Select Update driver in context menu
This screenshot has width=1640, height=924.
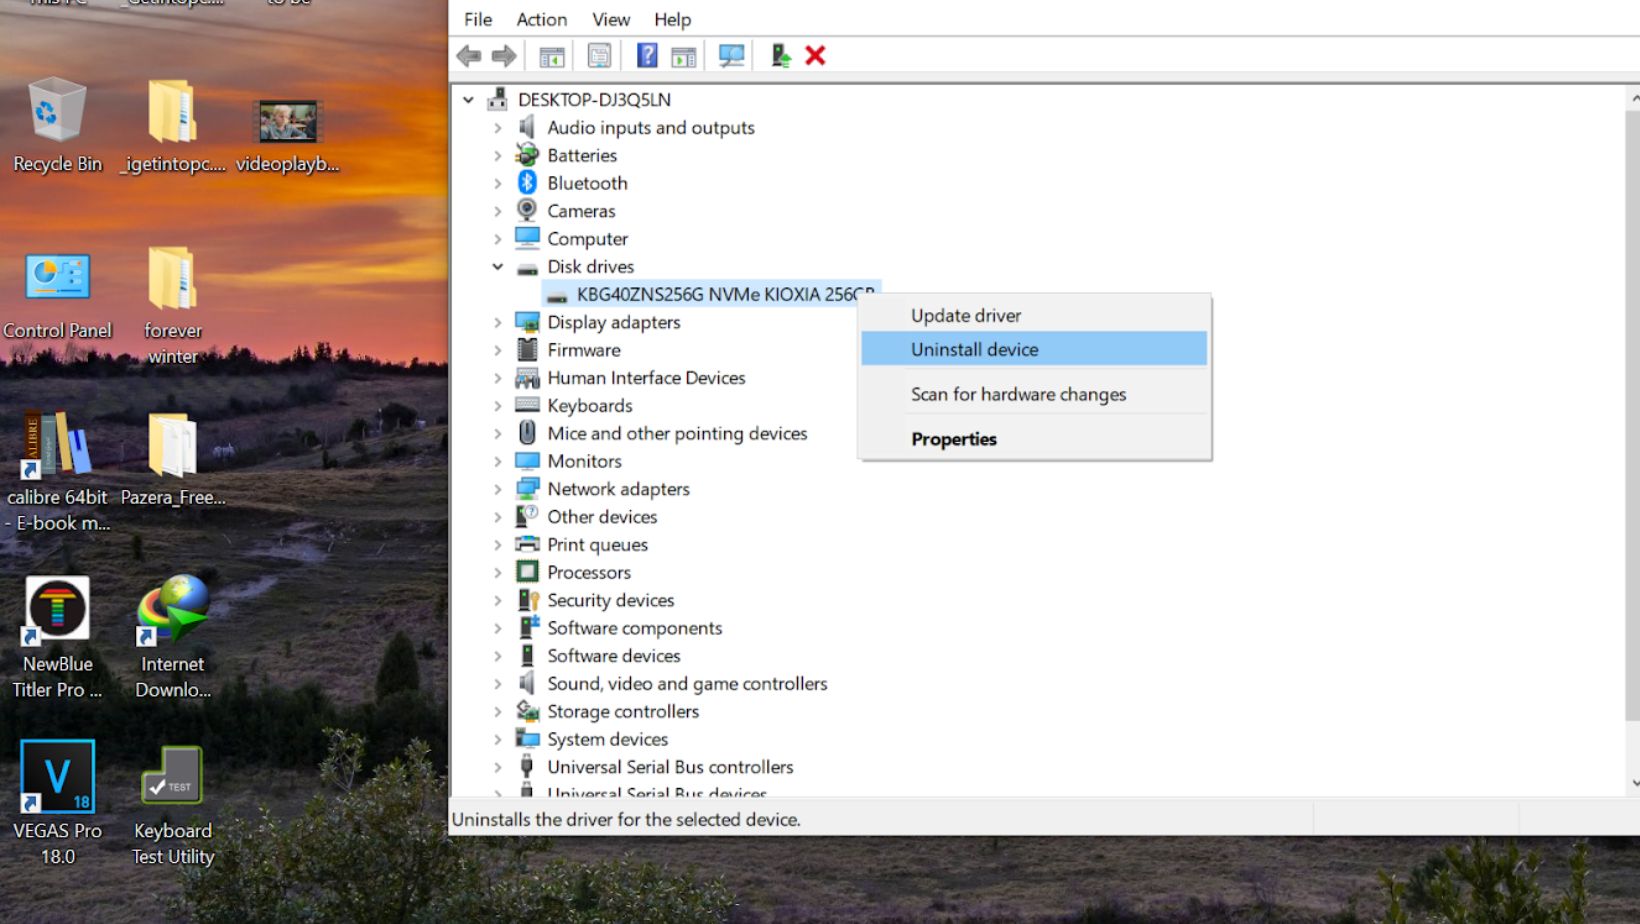pyautogui.click(x=965, y=315)
